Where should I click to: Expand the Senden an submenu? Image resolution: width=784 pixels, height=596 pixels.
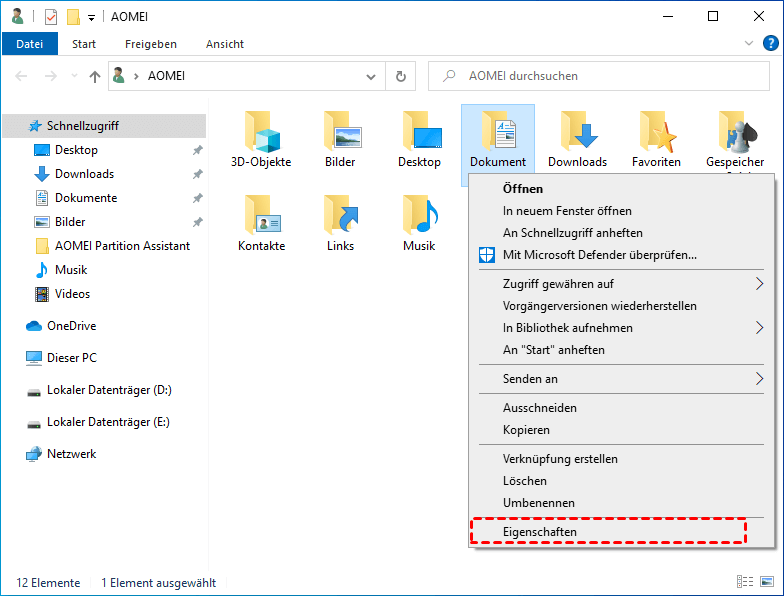(x=759, y=379)
